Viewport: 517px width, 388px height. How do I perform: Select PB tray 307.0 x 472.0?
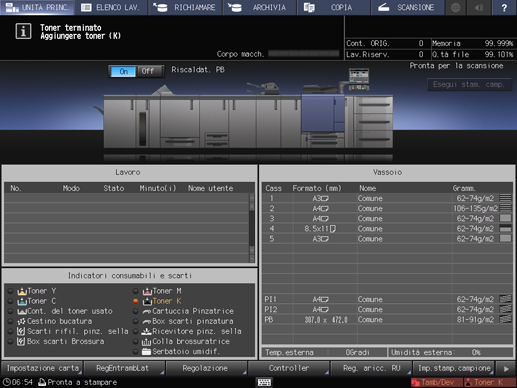(x=387, y=320)
